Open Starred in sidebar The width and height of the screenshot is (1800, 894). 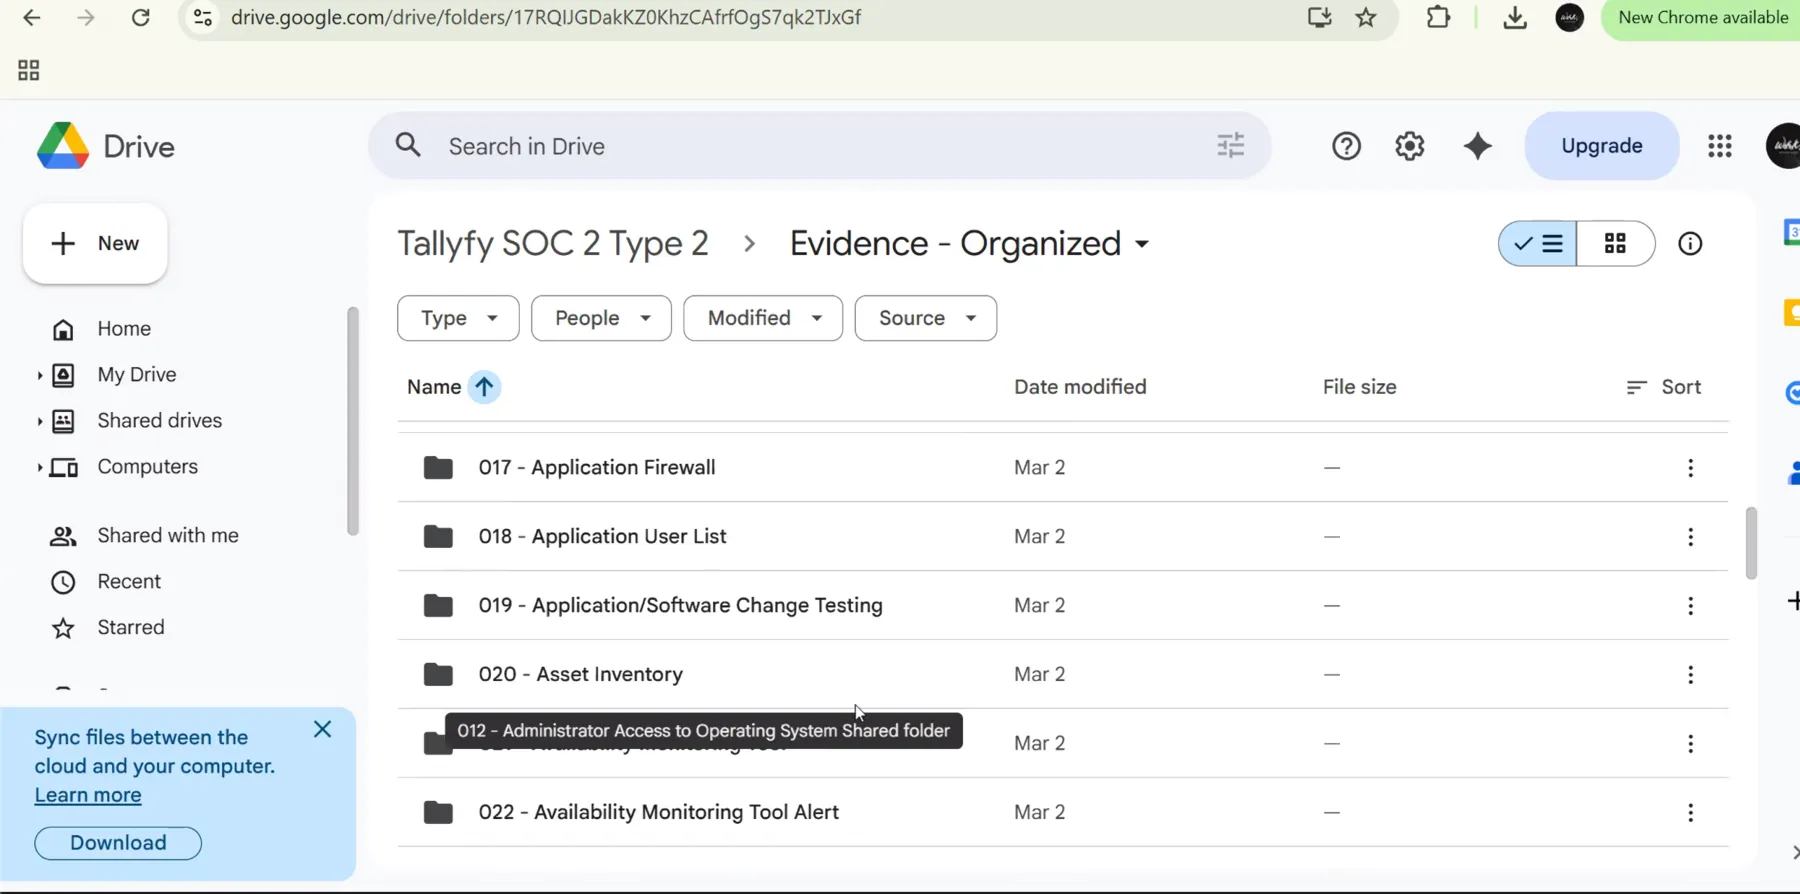pyautogui.click(x=131, y=628)
